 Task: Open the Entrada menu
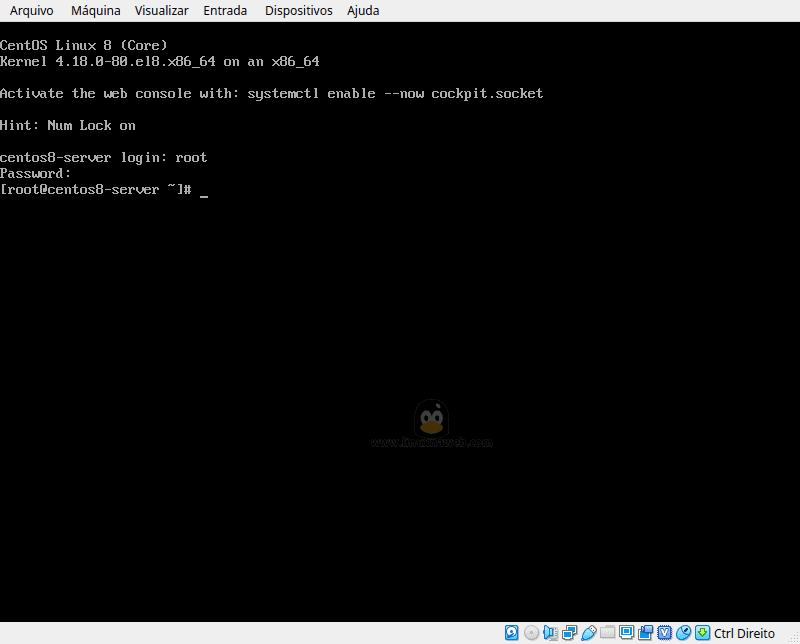(x=225, y=11)
